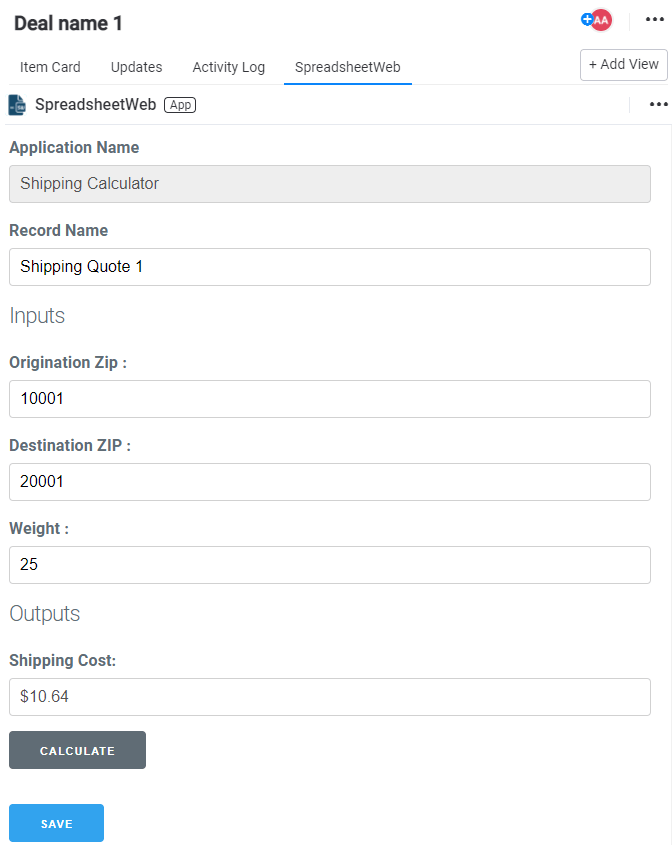Select the SpreadsheetWeb tab
The width and height of the screenshot is (672, 845).
(x=348, y=67)
